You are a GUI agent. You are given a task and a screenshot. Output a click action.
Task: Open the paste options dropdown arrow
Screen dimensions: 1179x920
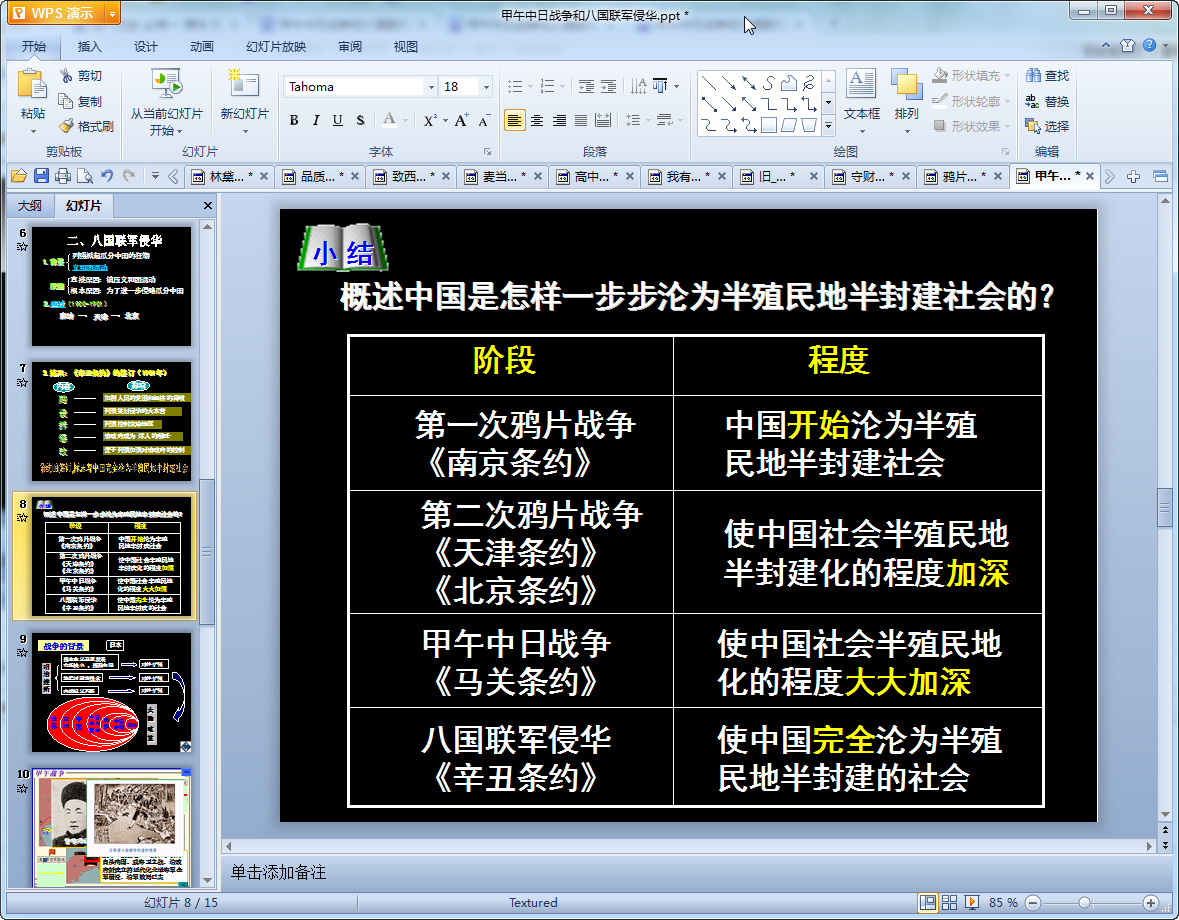coord(33,132)
